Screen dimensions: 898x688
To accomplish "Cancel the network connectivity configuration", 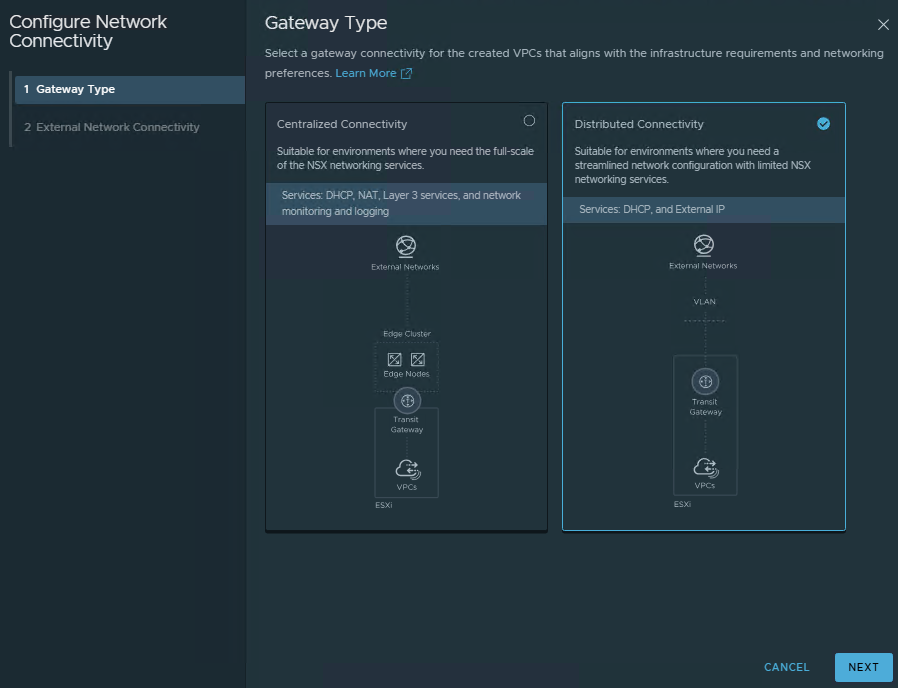I will (786, 667).
